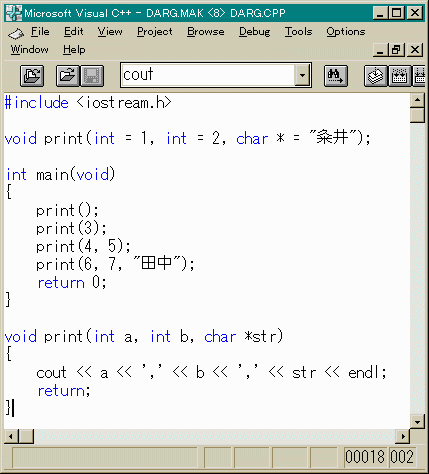Open the Options menu
Viewport: 429px width, 474px height.
pyautogui.click(x=346, y=32)
